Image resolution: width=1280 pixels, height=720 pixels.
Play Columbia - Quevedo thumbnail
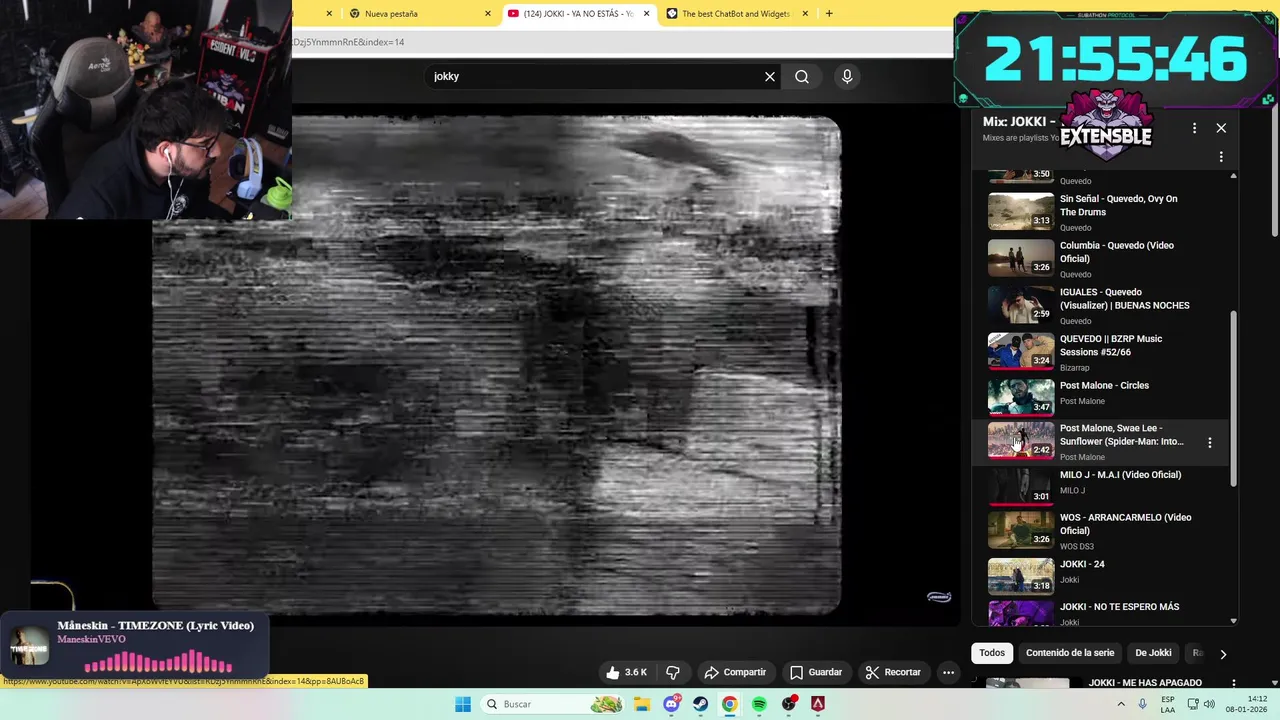pos(1021,258)
